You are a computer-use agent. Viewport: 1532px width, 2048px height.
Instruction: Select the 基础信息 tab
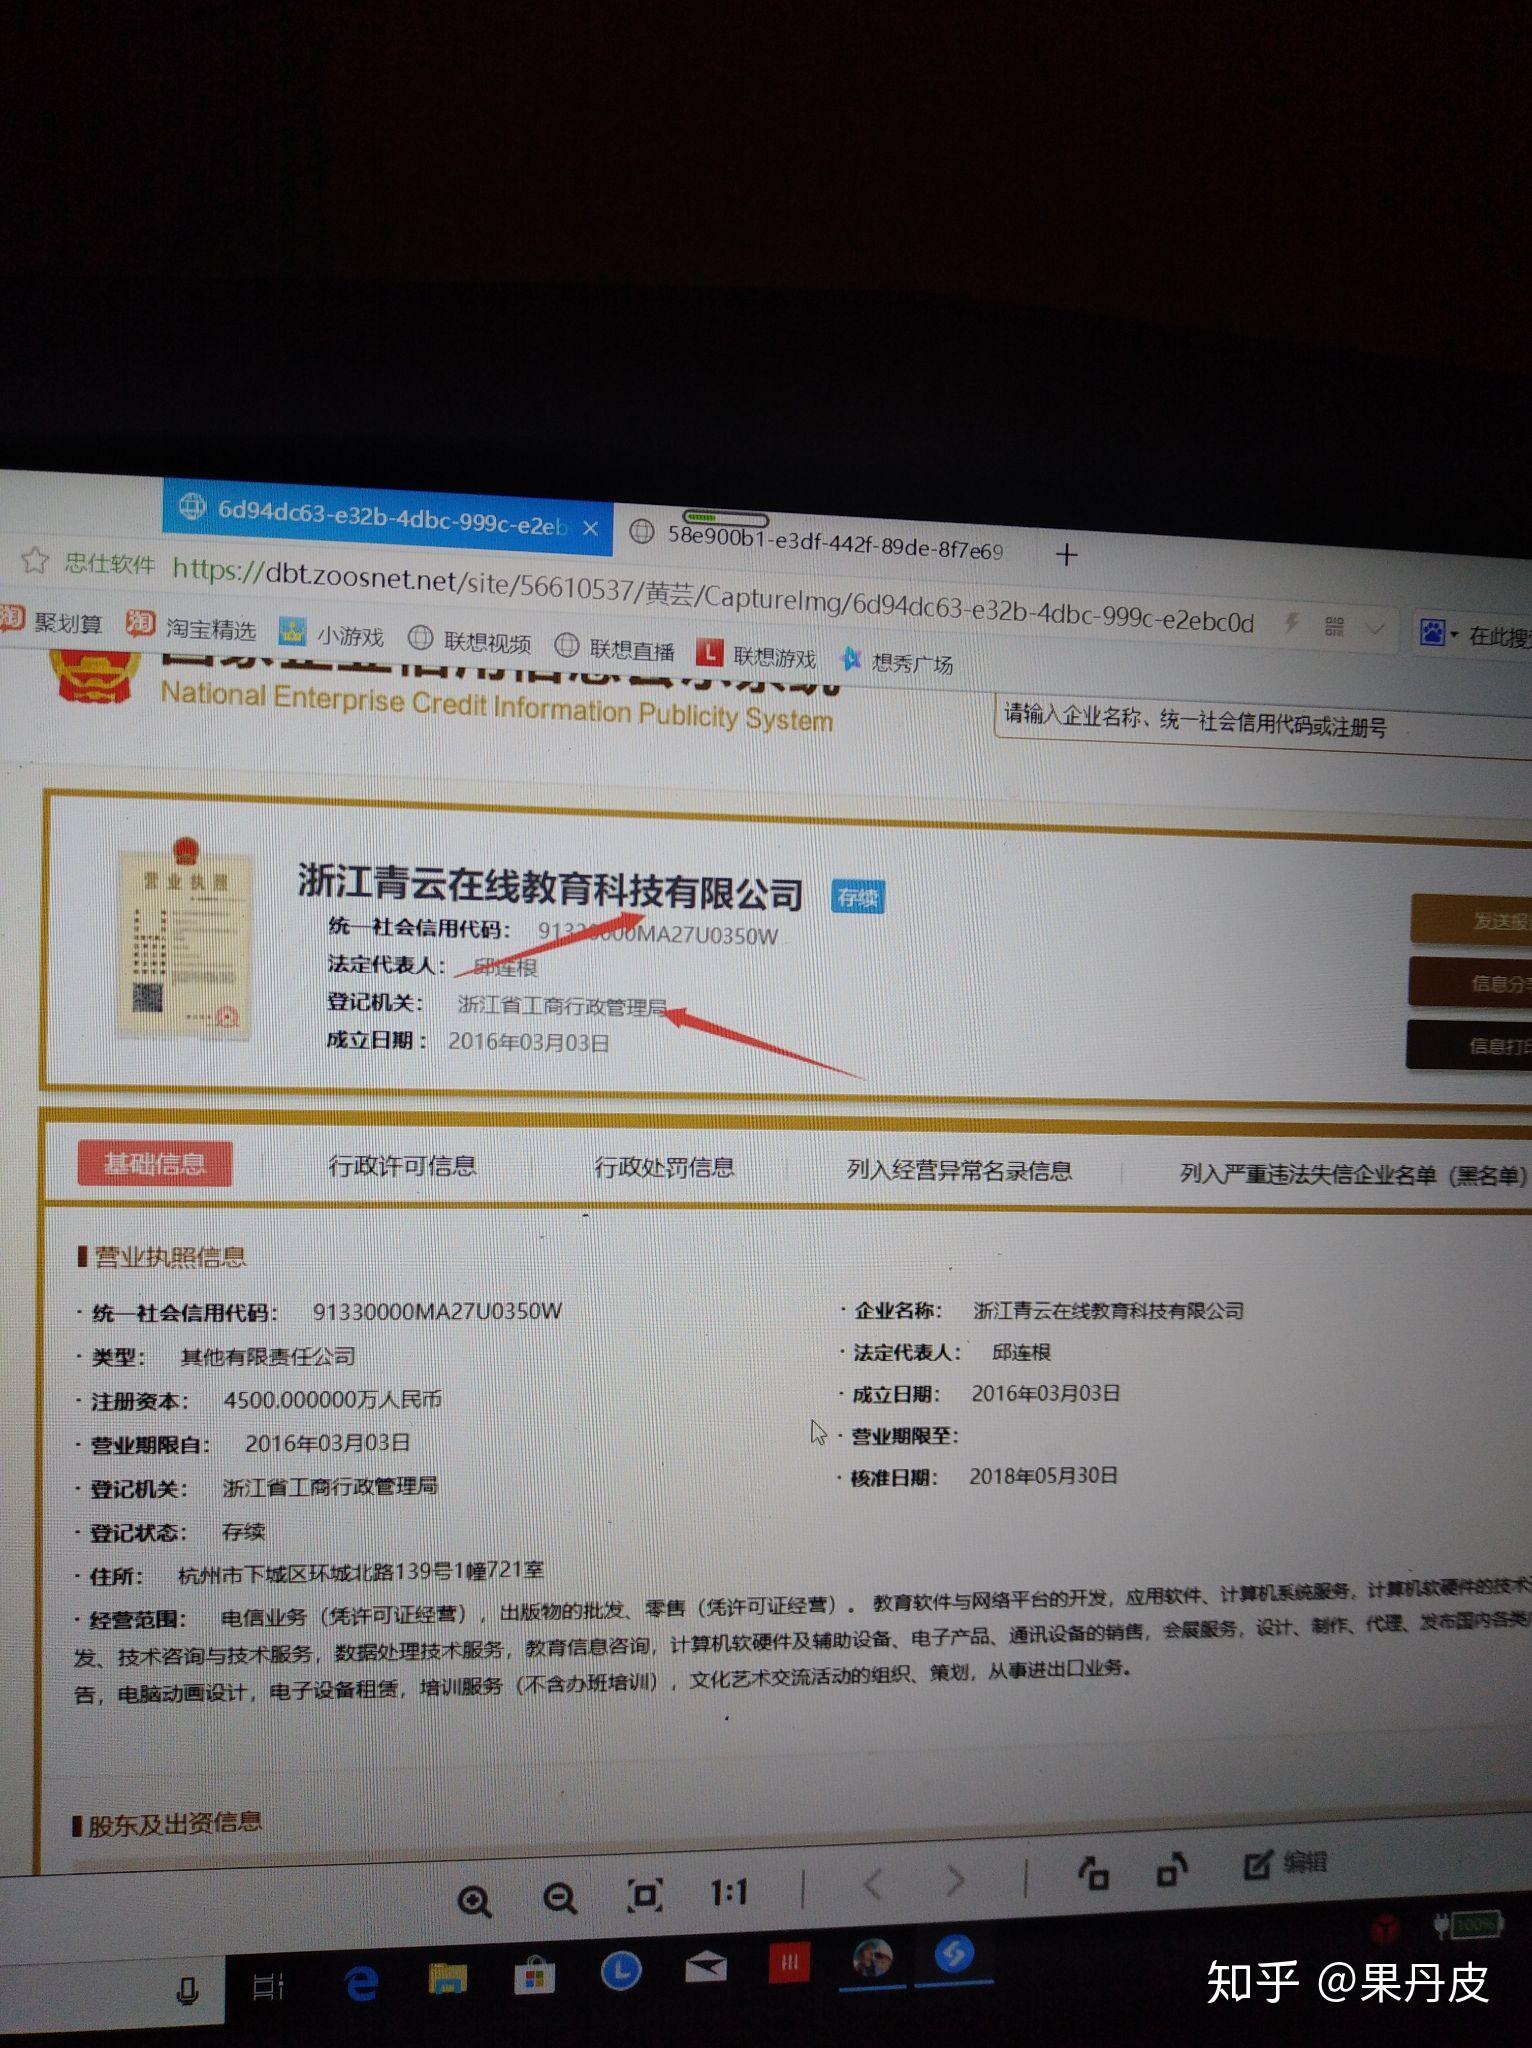point(155,1163)
